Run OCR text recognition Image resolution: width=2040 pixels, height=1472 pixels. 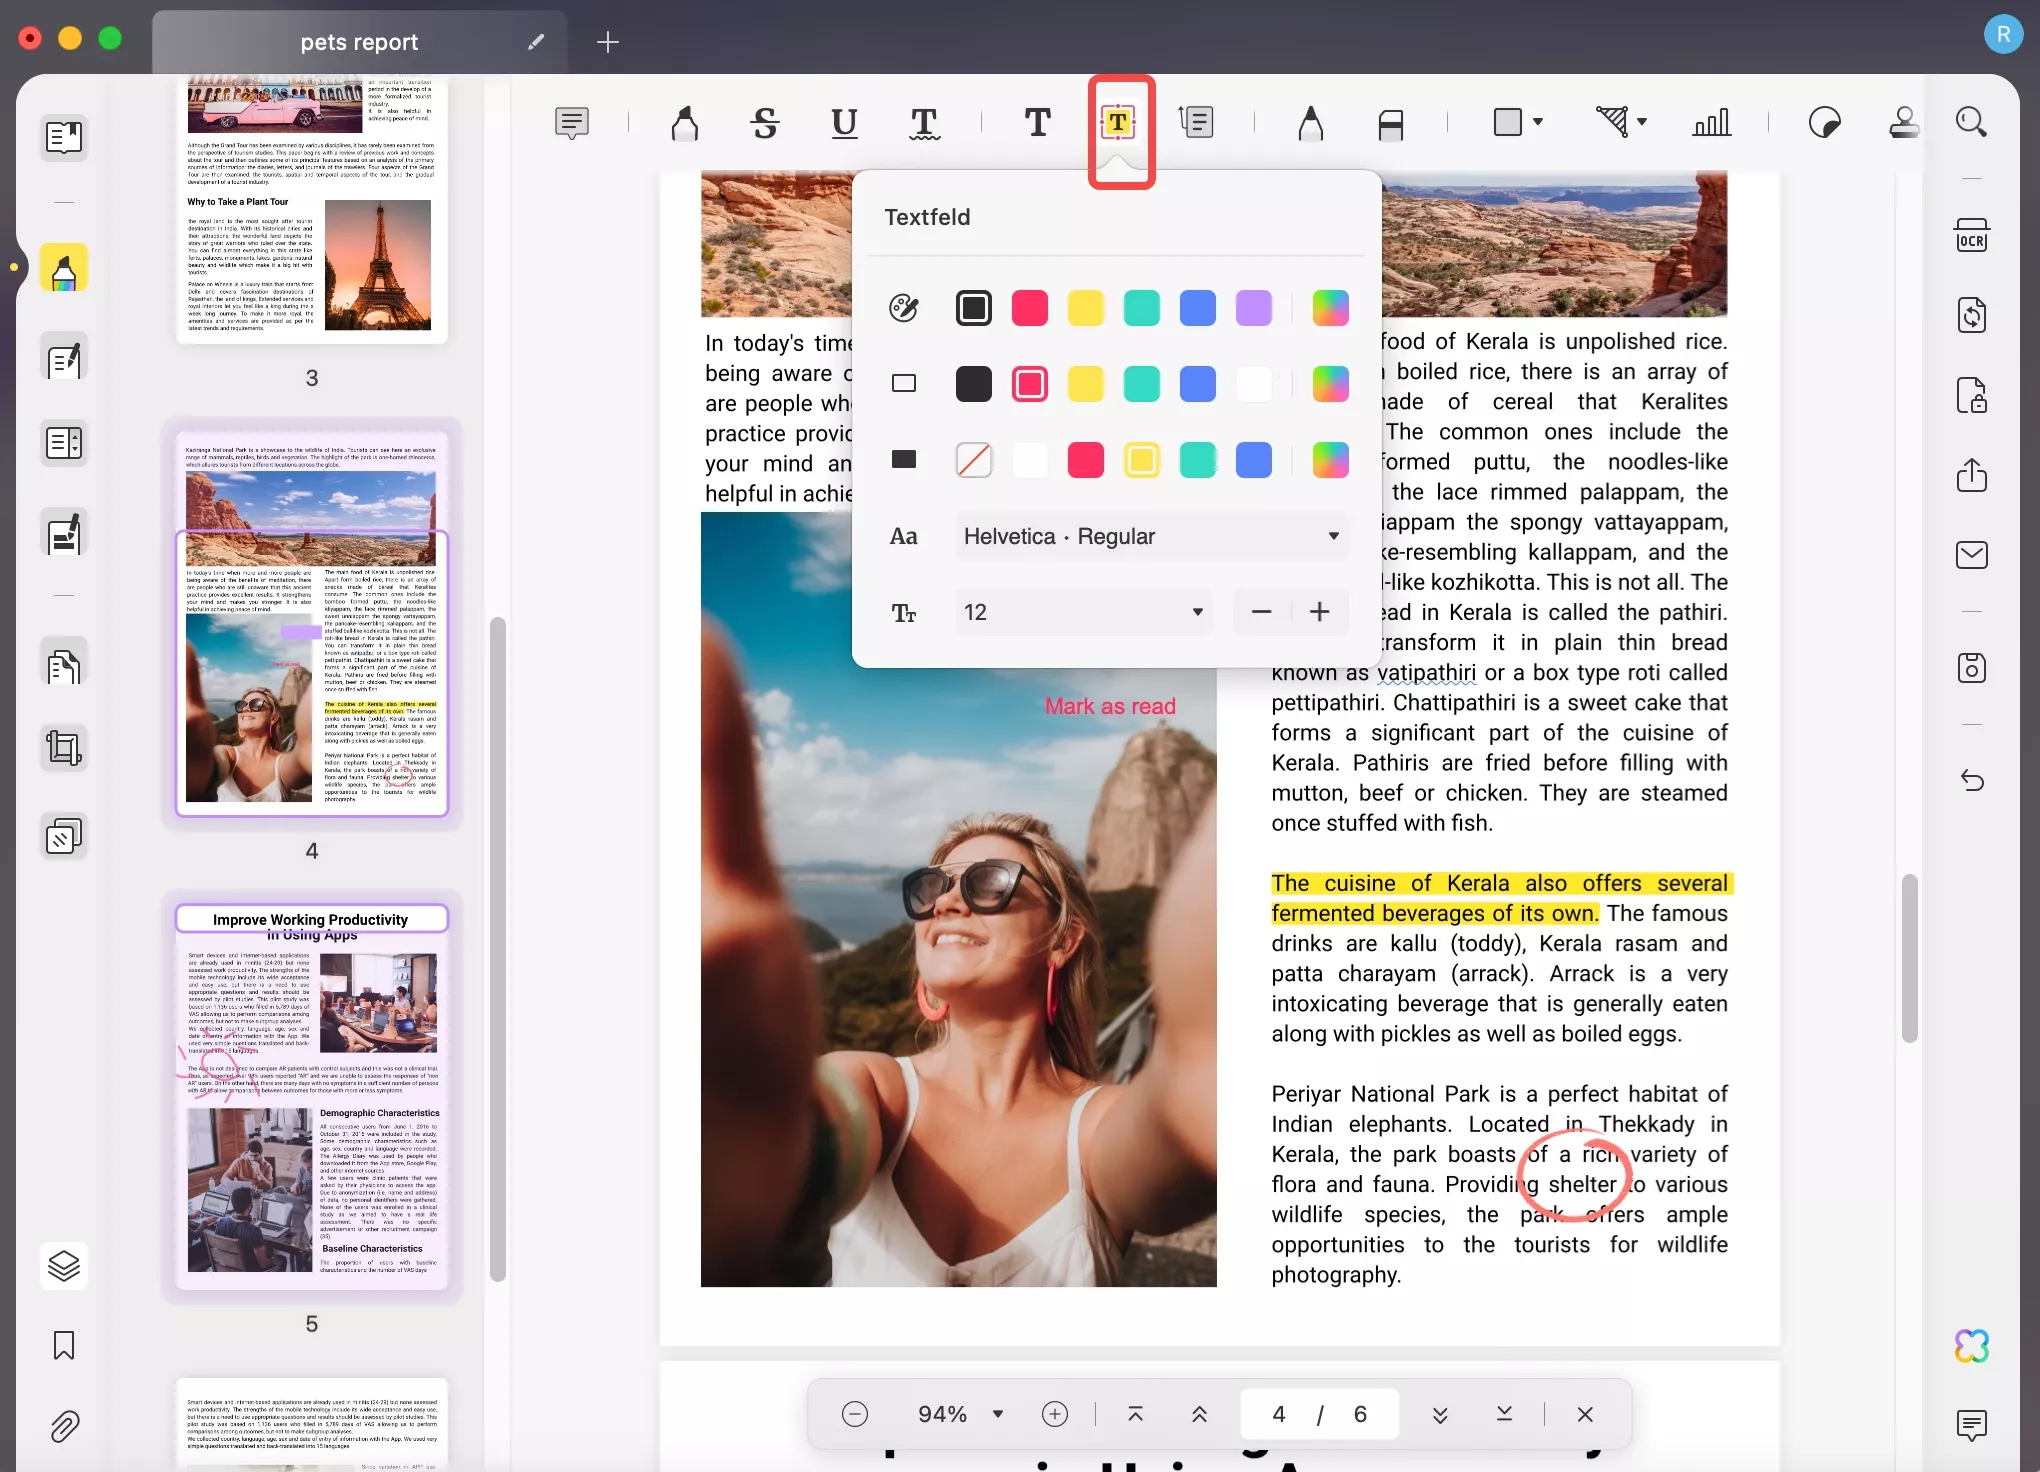click(1971, 236)
